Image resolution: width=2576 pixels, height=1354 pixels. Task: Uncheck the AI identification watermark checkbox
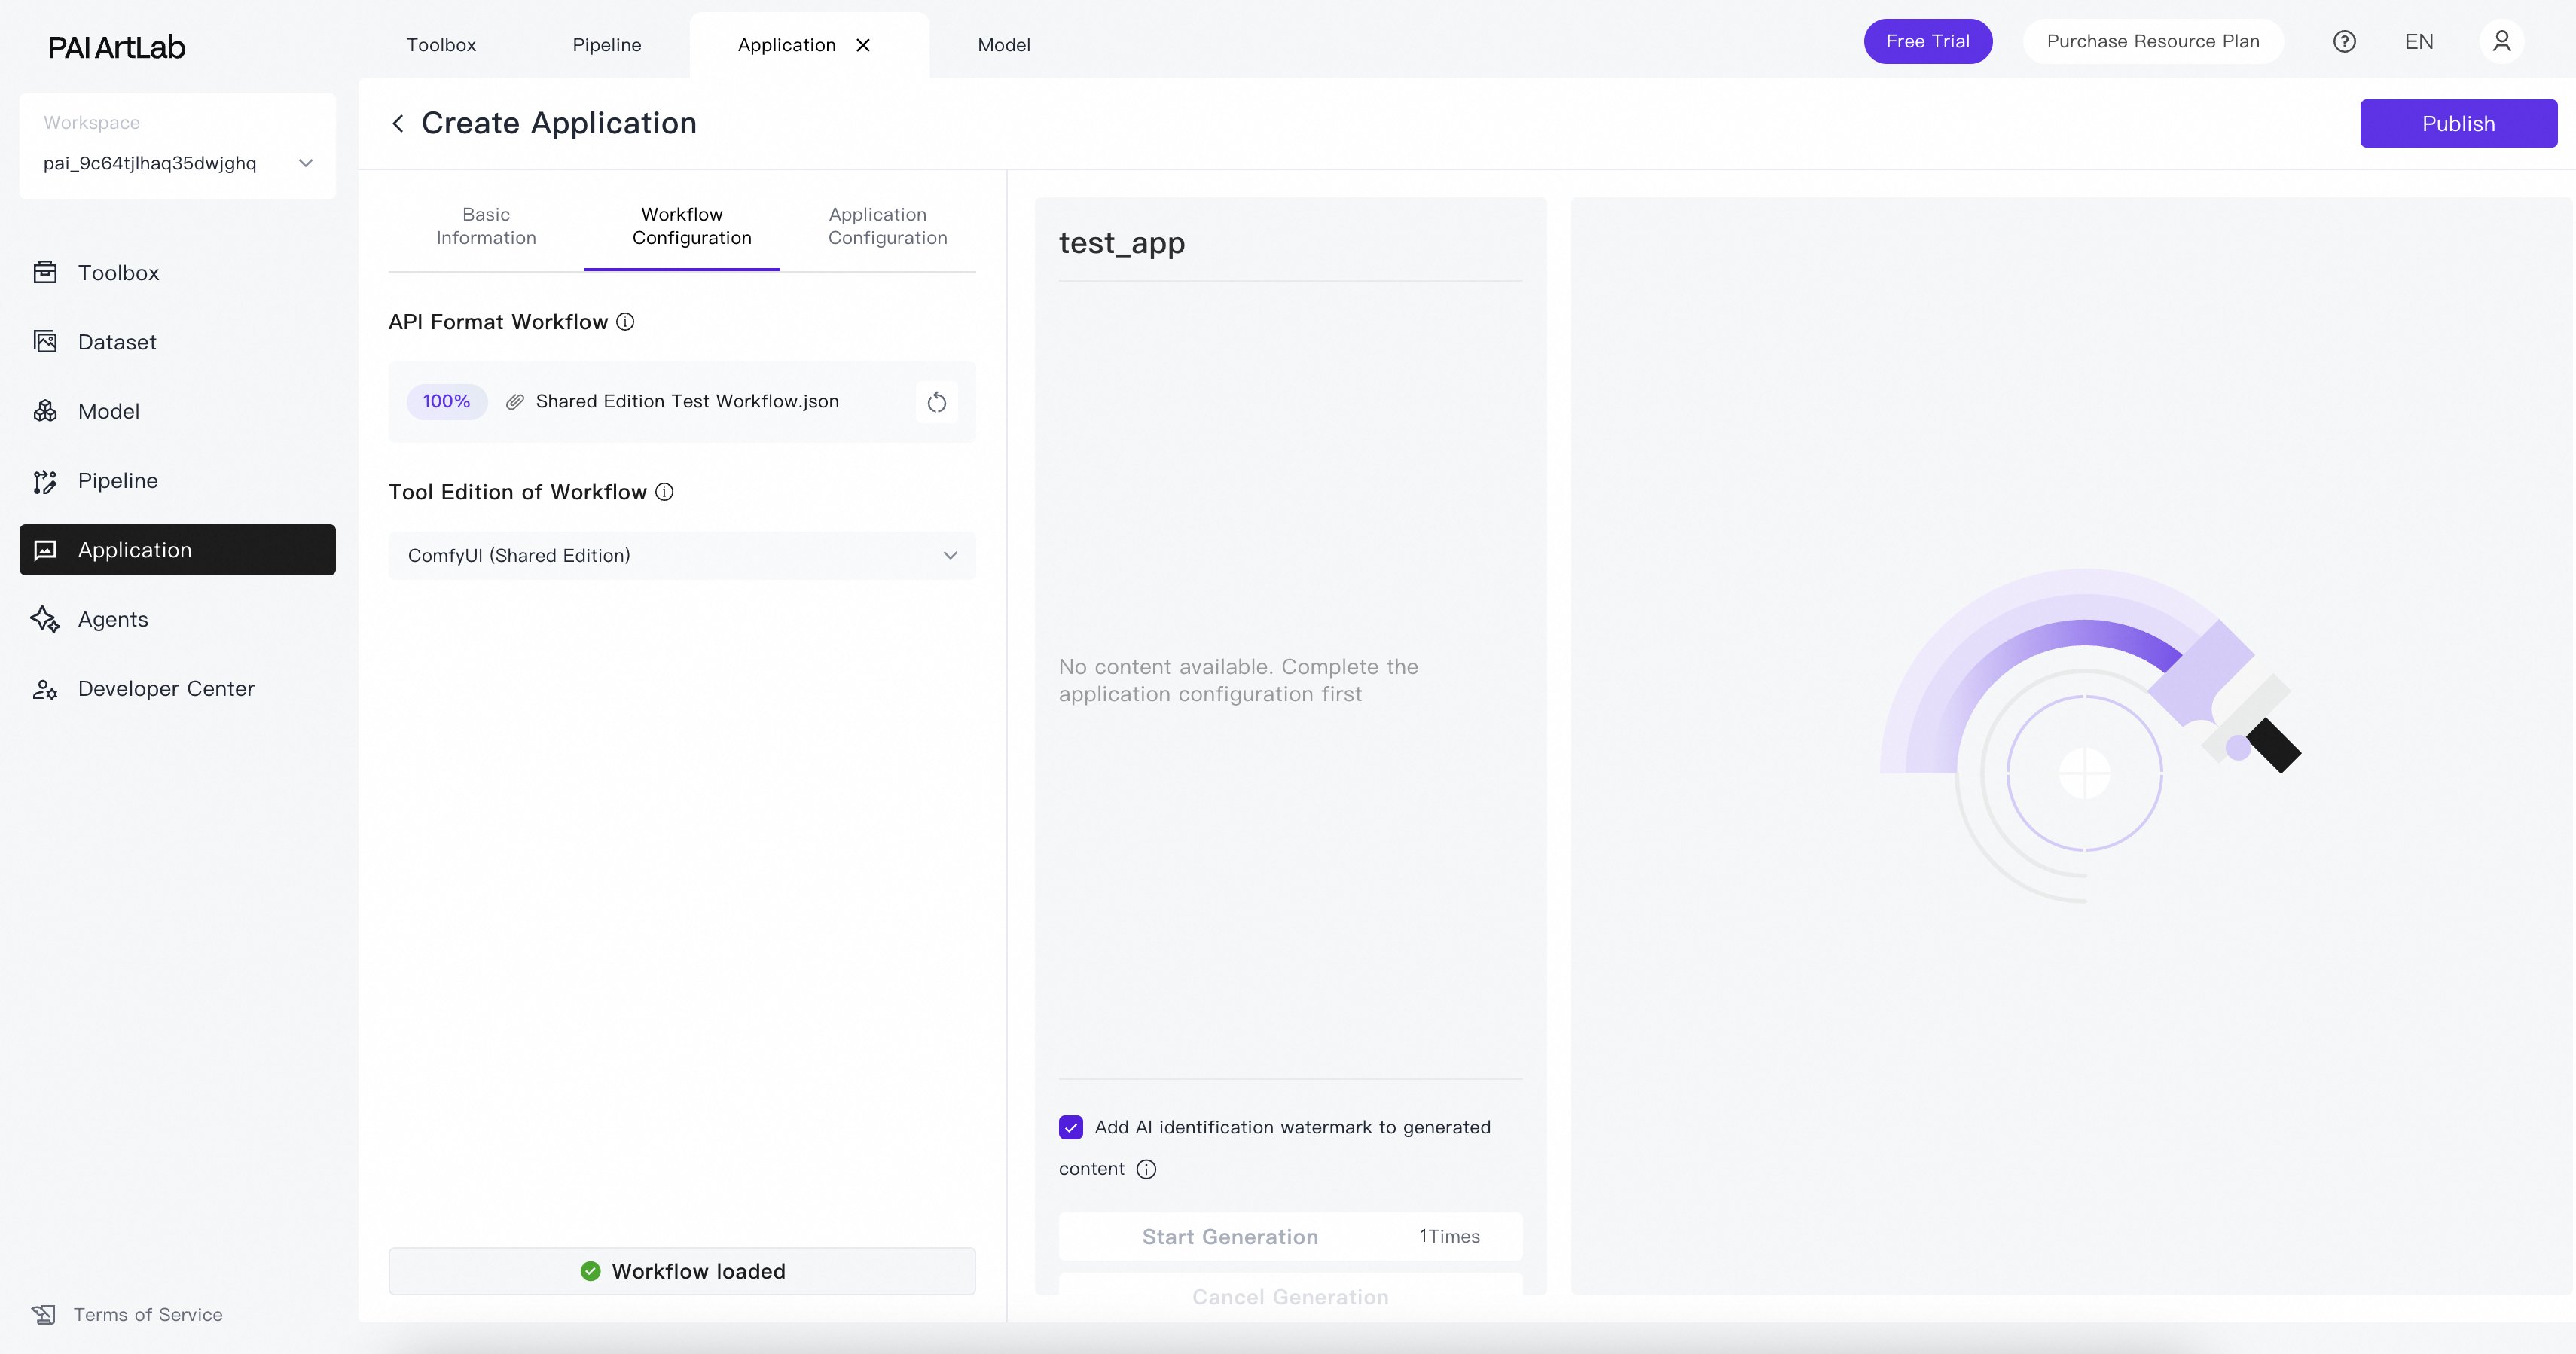[x=1070, y=1127]
